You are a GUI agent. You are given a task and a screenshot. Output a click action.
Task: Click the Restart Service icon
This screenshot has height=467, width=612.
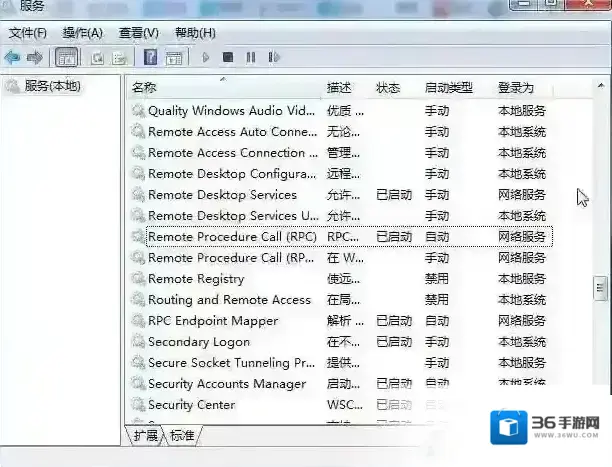coord(274,57)
